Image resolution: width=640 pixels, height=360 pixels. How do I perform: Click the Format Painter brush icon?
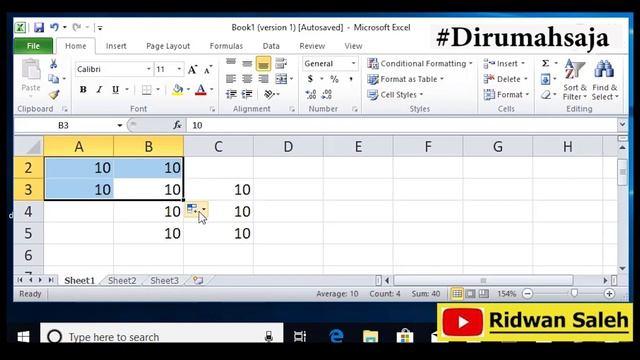pos(54,95)
